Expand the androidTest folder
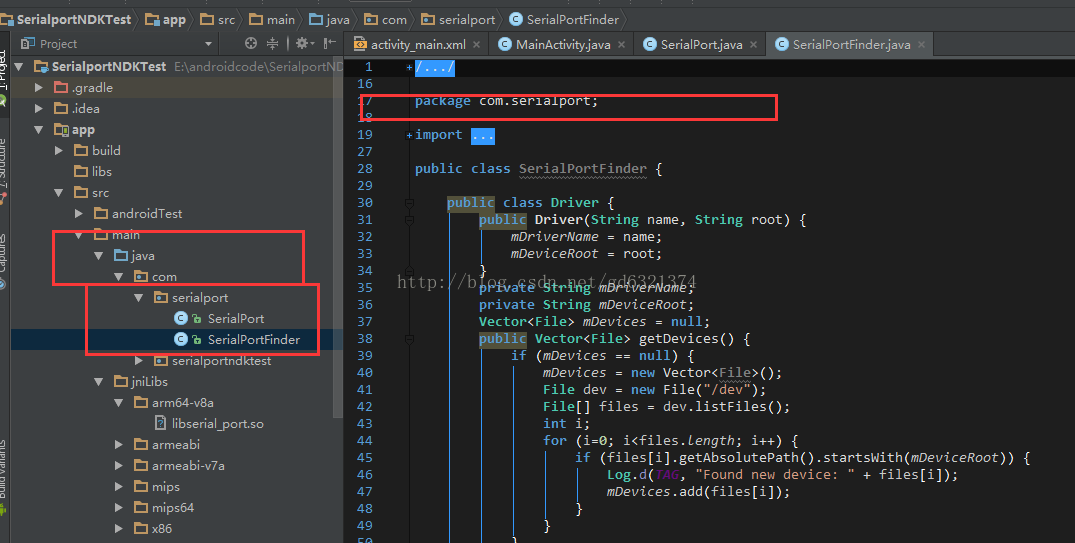Viewport: 1075px width, 543px height. [x=79, y=214]
